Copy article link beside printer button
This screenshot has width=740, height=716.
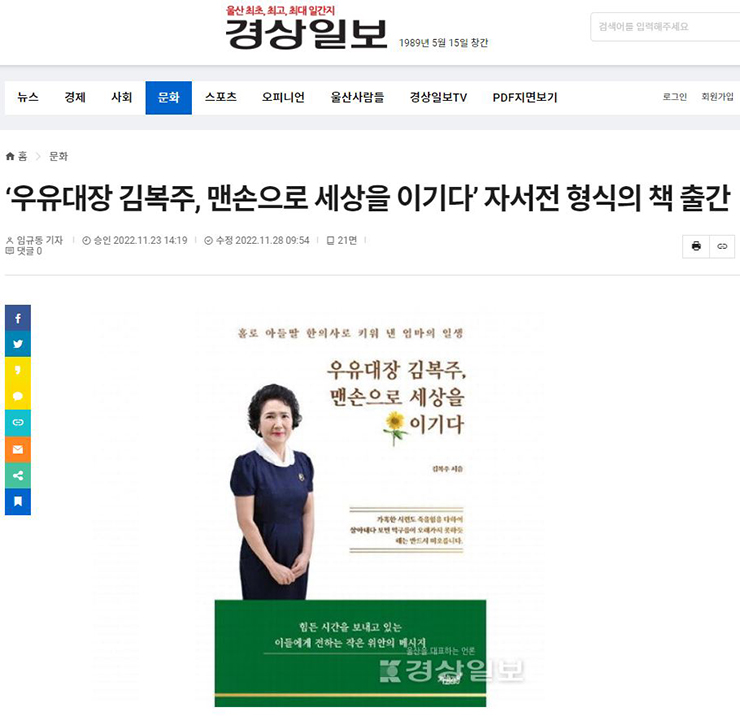pyautogui.click(x=722, y=246)
